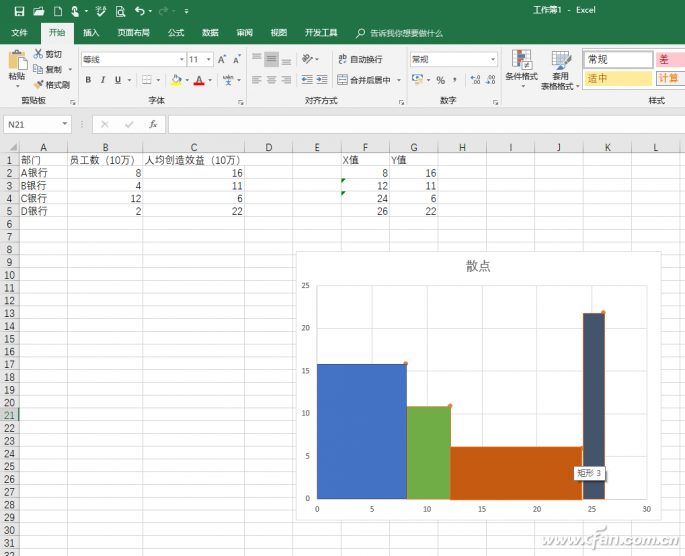Viewport: 685px width, 556px height.
Task: Toggle Italic formatting
Action: (103, 79)
